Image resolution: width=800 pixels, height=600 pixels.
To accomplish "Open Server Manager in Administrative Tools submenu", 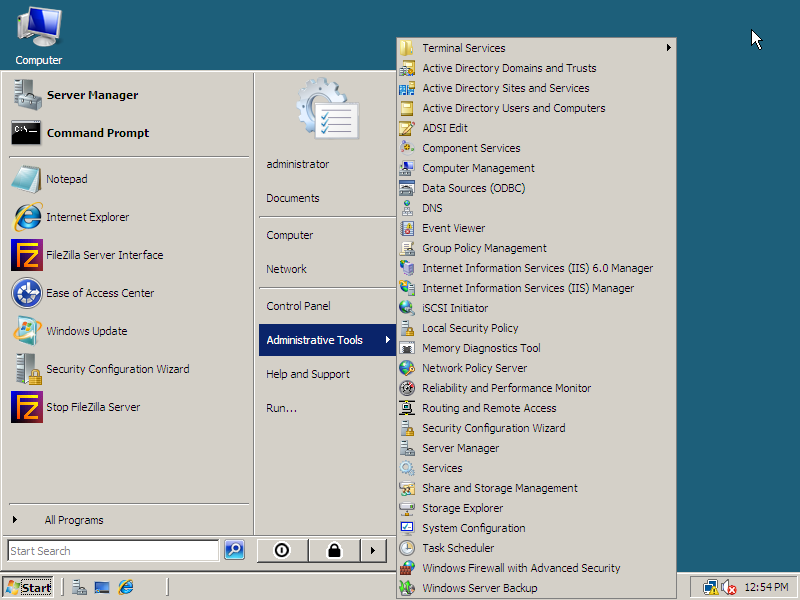I will tap(536, 448).
